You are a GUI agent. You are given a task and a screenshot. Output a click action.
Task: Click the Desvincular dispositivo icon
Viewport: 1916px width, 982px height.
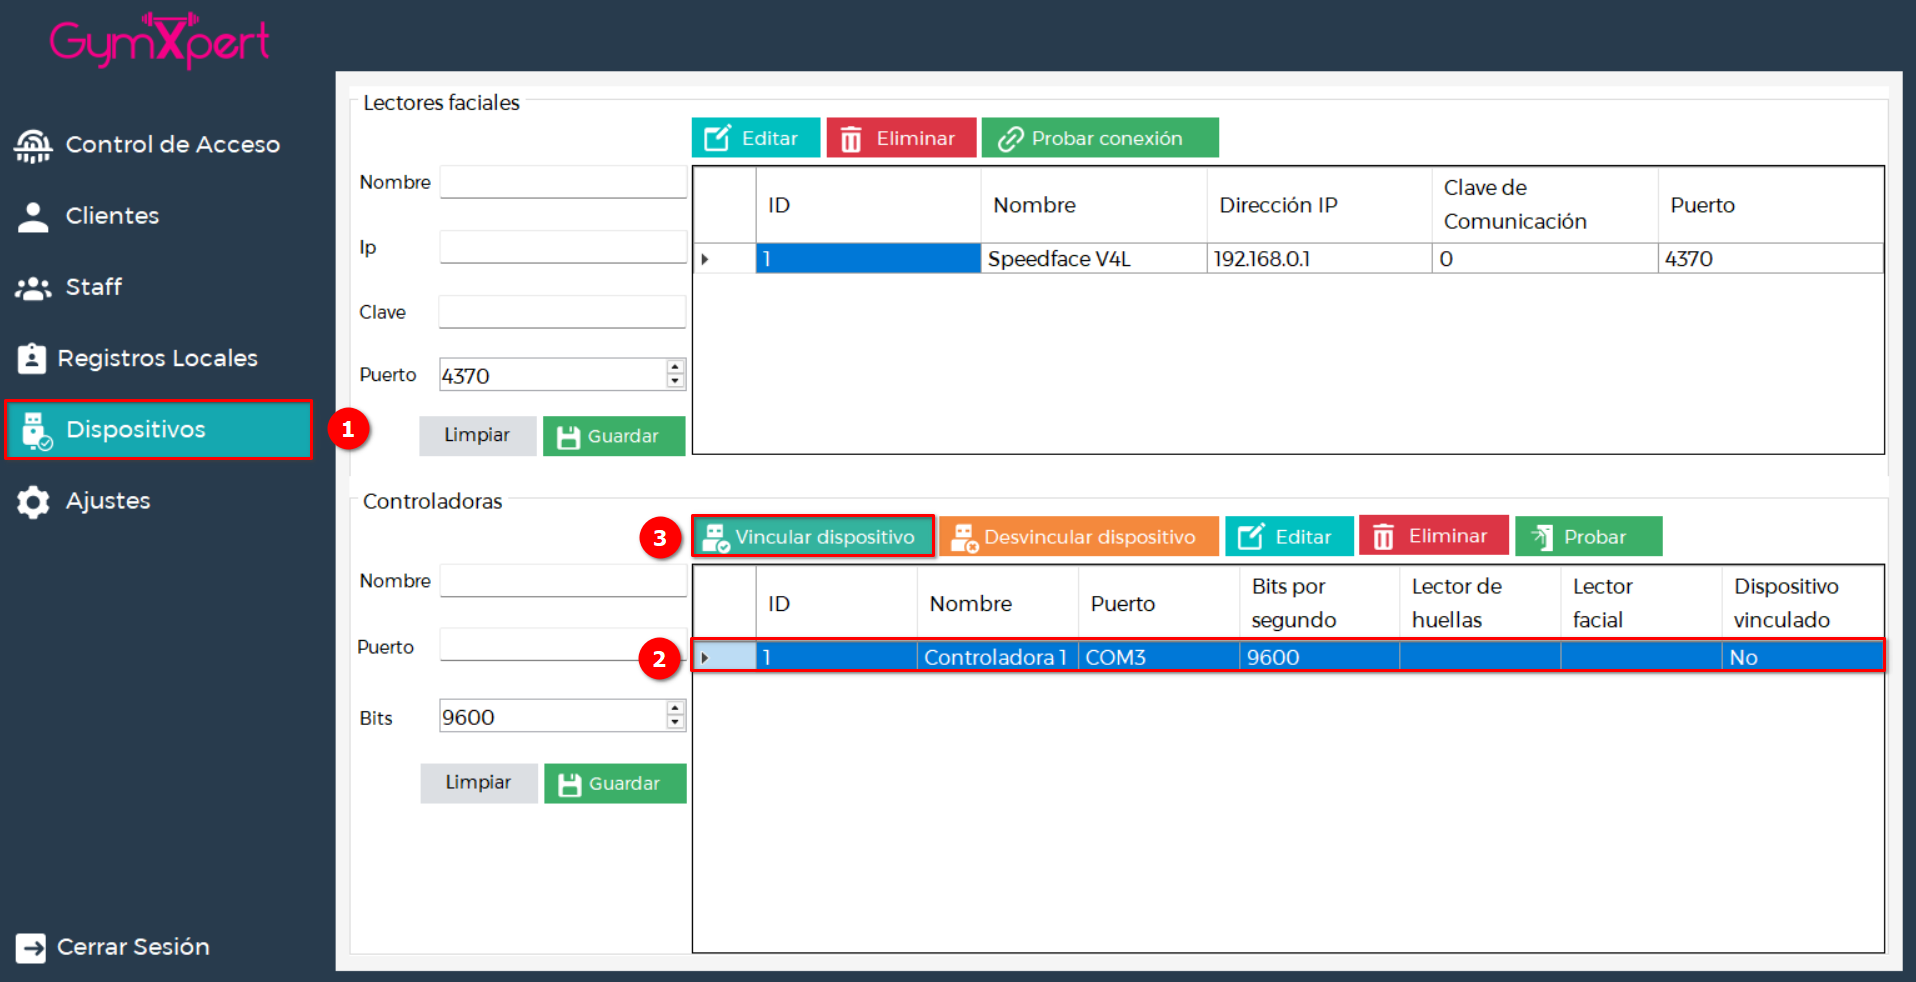964,538
